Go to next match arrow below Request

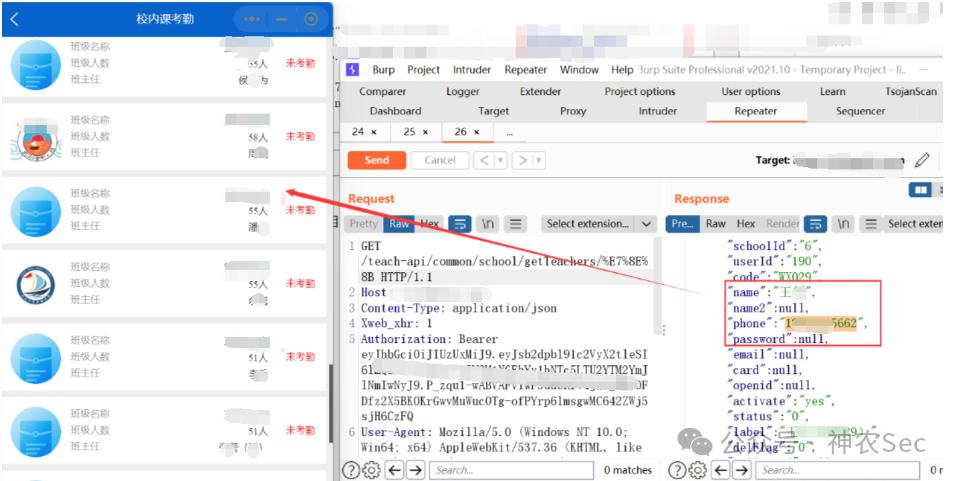416,470
